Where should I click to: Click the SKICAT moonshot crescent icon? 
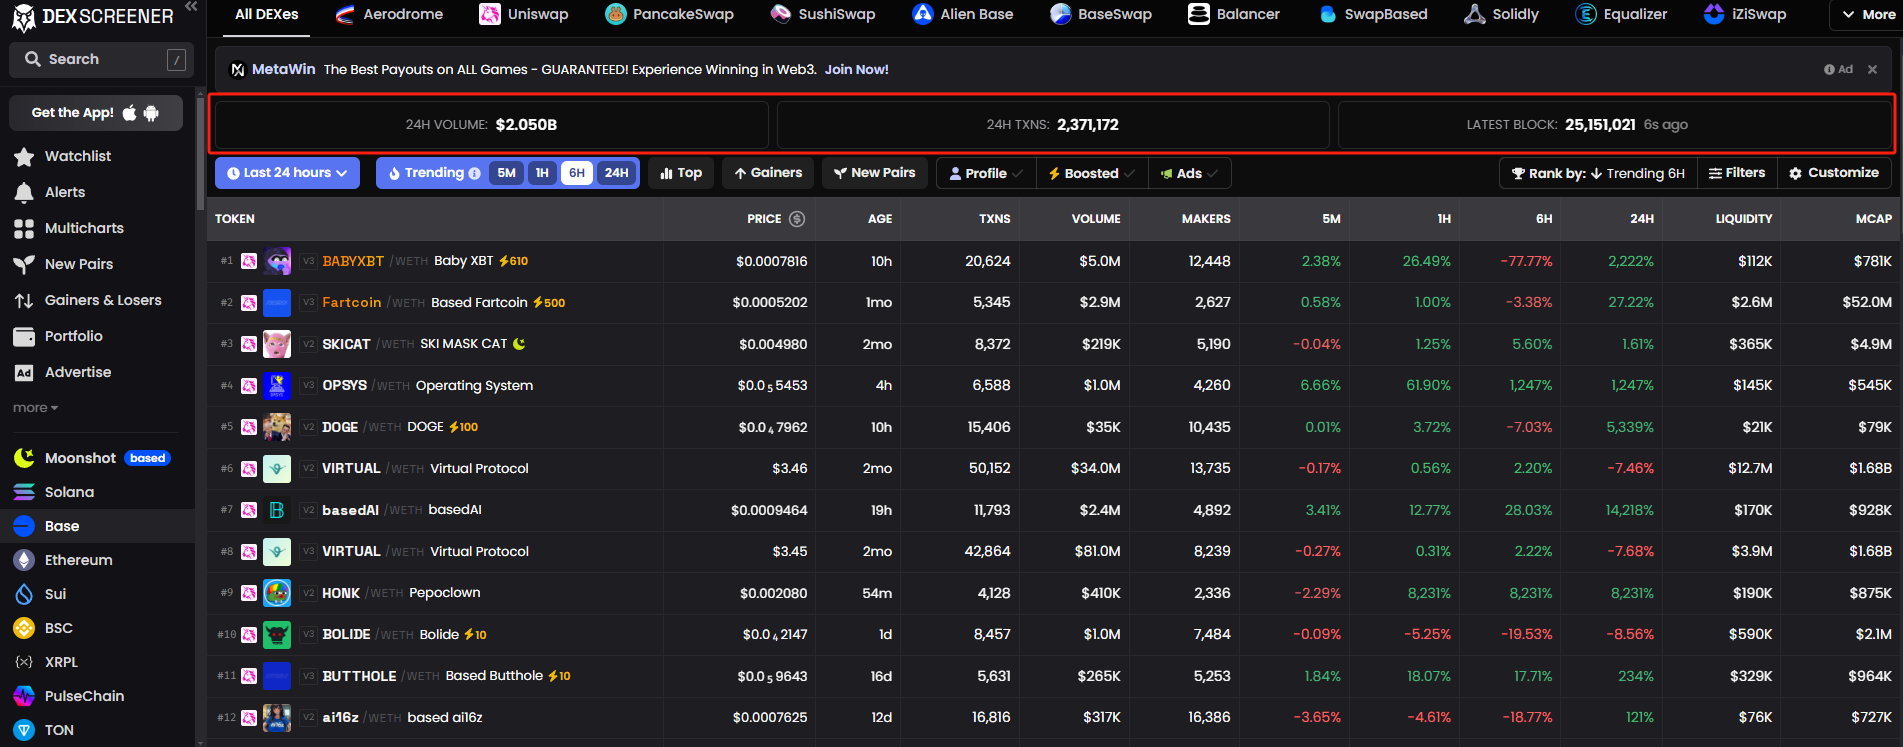coord(519,344)
